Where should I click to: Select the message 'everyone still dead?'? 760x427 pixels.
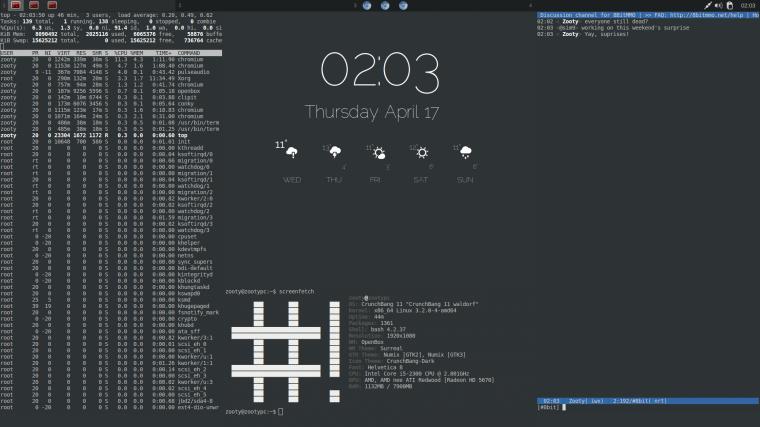point(617,21)
